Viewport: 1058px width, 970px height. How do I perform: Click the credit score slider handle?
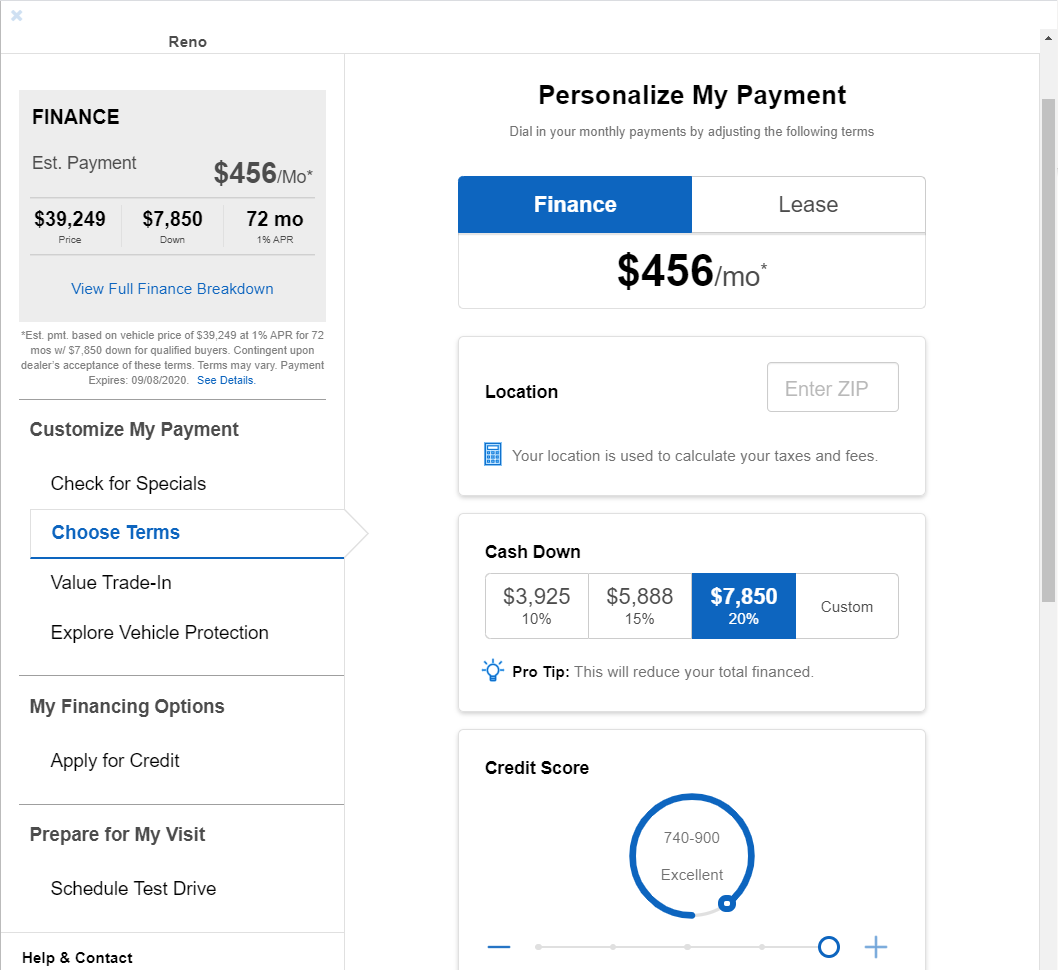point(829,947)
